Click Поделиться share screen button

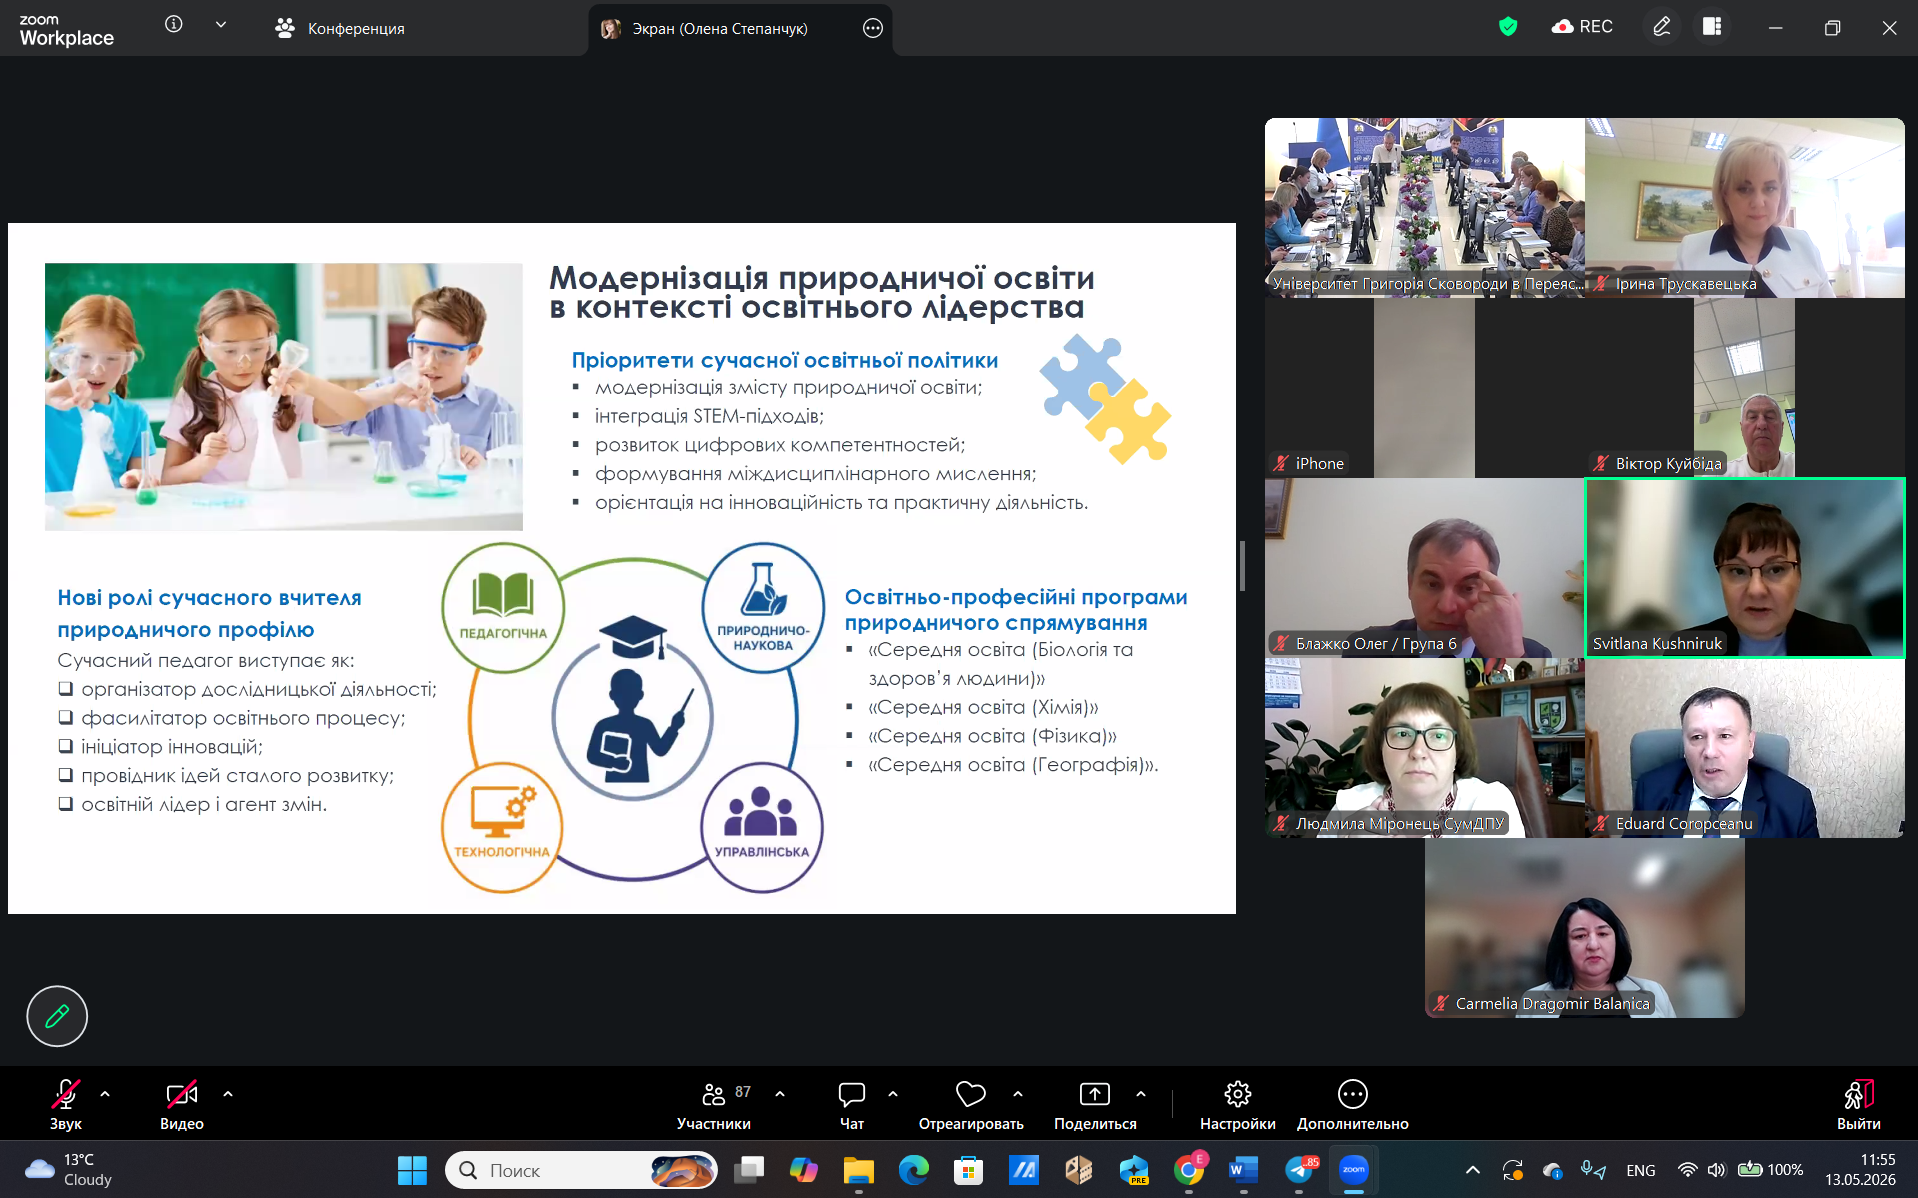pyautogui.click(x=1095, y=1104)
